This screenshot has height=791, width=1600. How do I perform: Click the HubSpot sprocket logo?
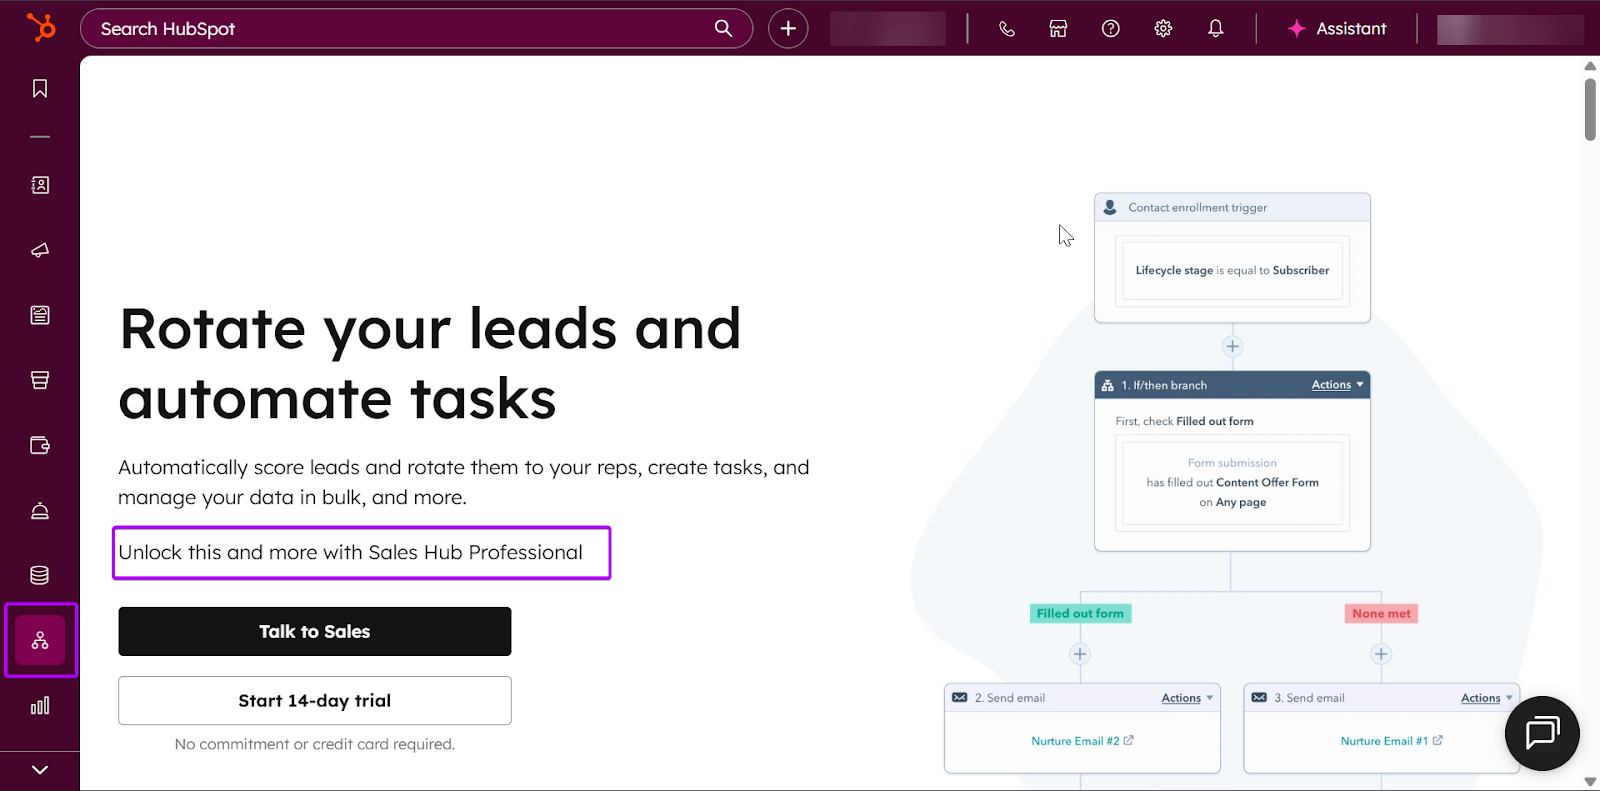click(x=40, y=27)
